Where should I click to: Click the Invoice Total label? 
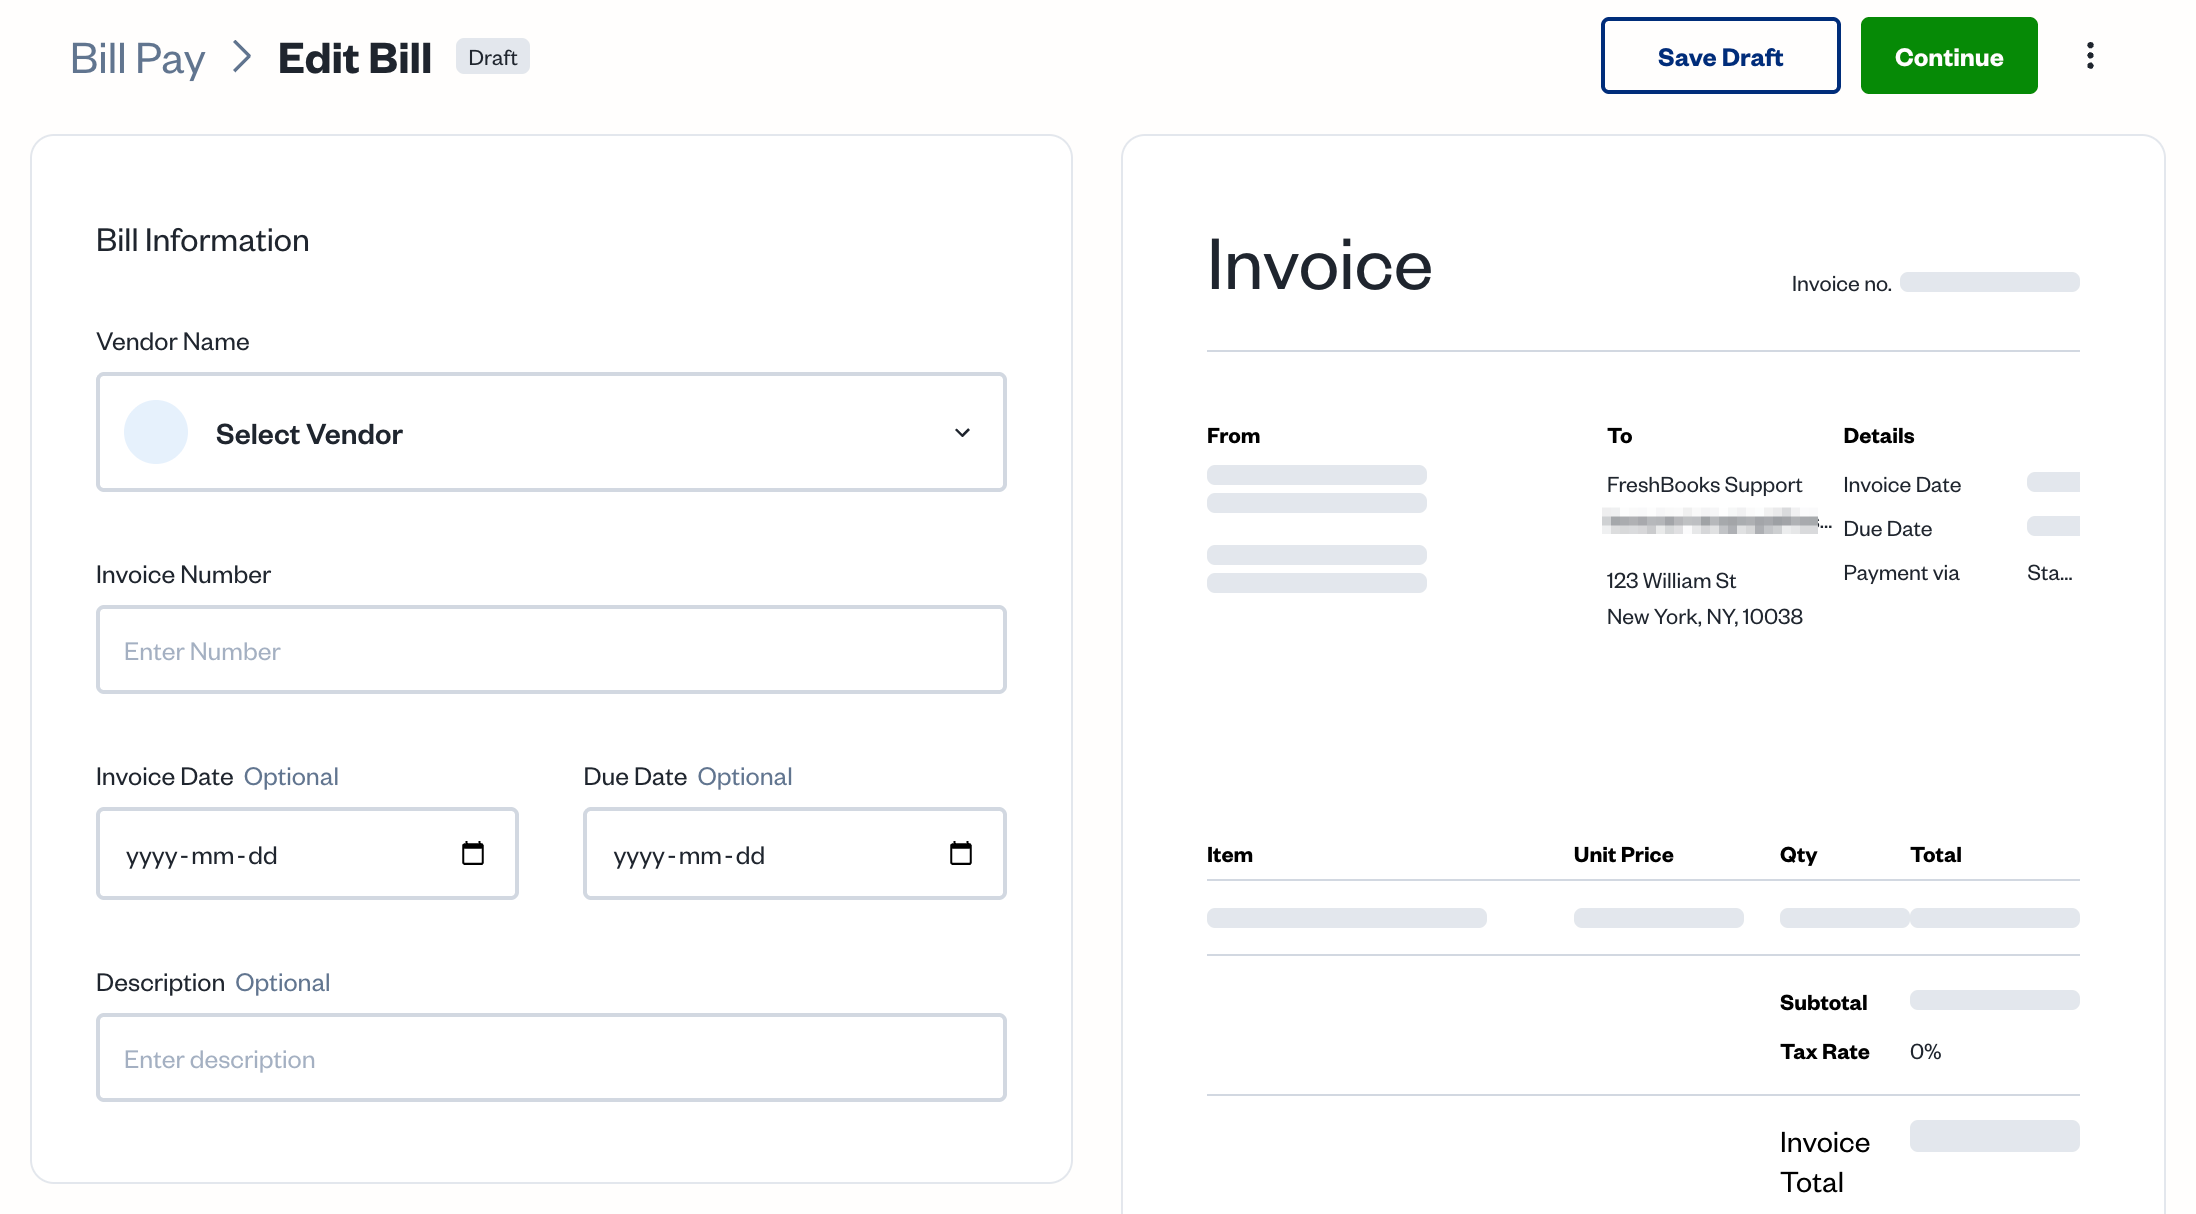[x=1824, y=1162]
